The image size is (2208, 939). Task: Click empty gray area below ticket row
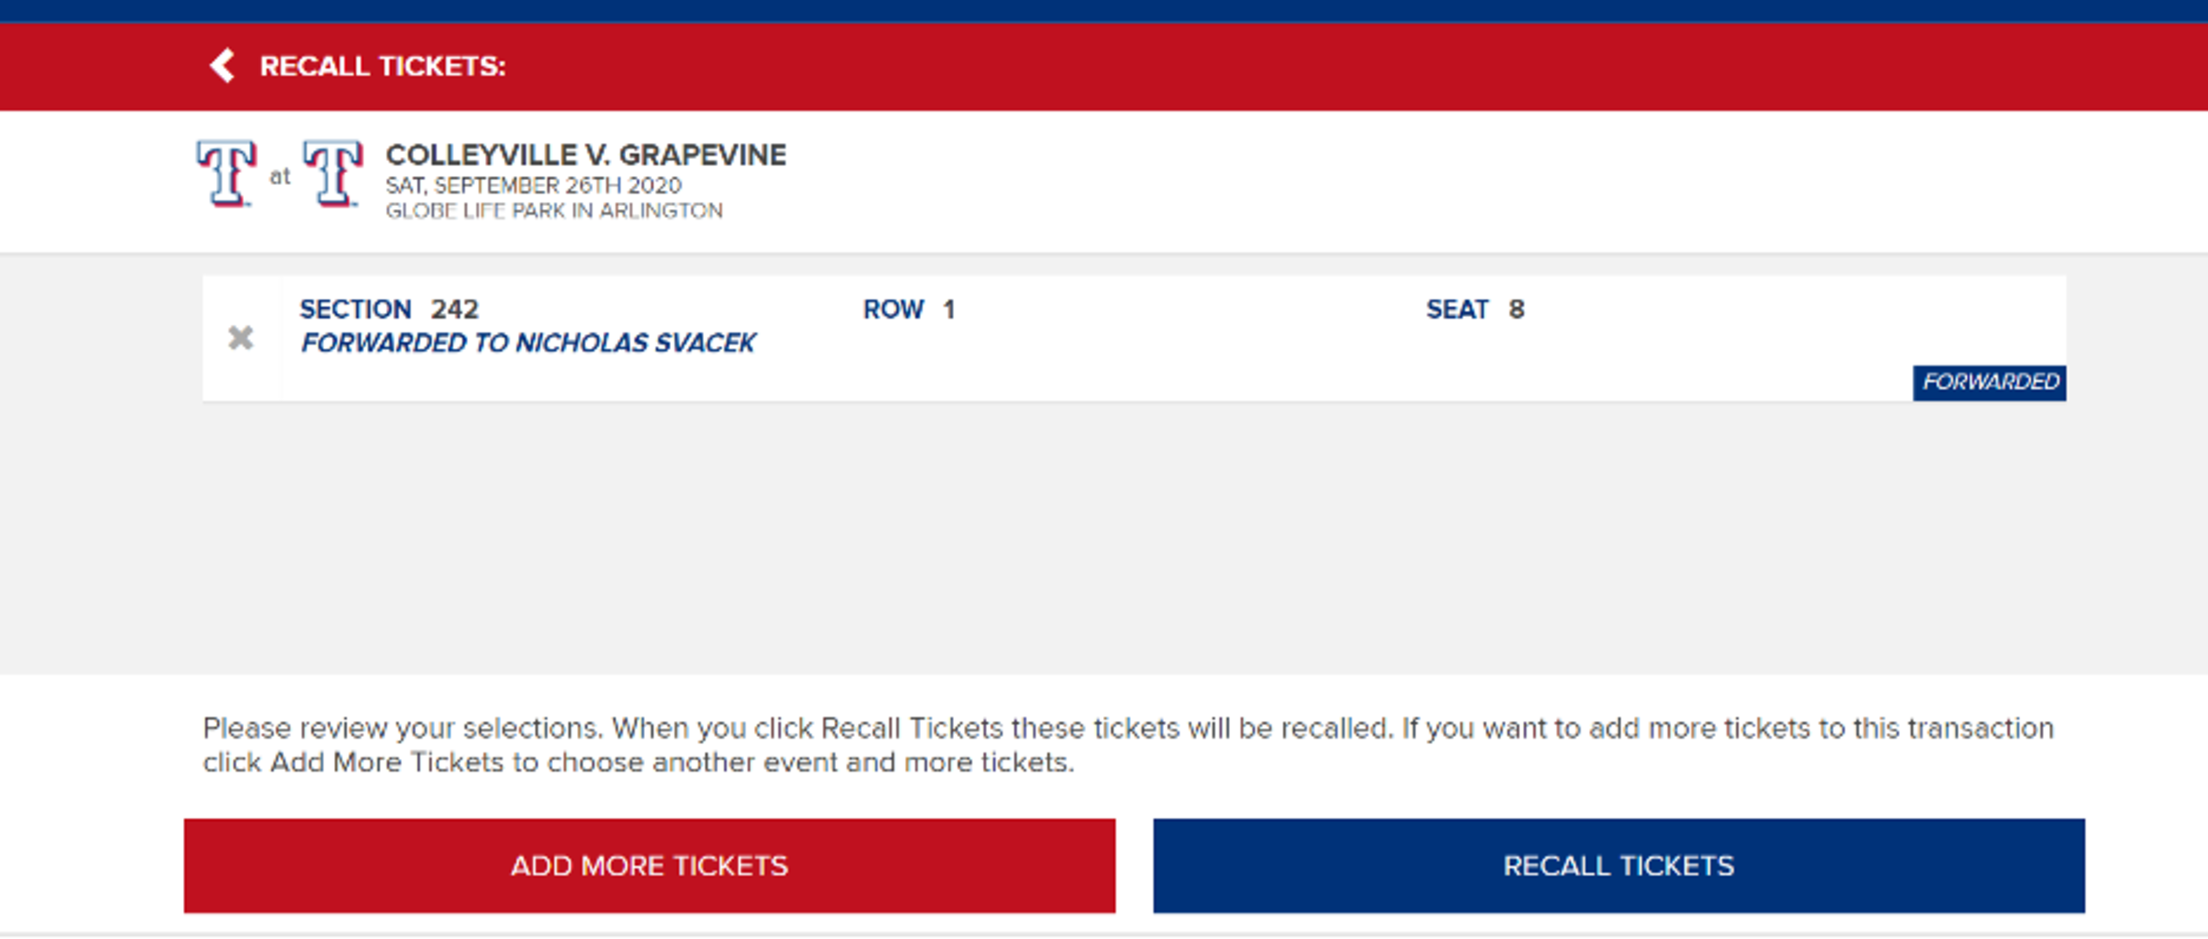coord(1104,540)
